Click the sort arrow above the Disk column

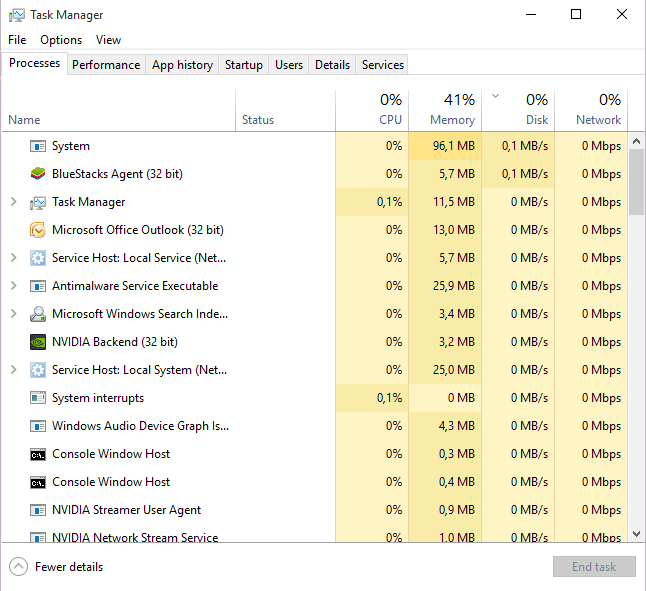coord(496,96)
